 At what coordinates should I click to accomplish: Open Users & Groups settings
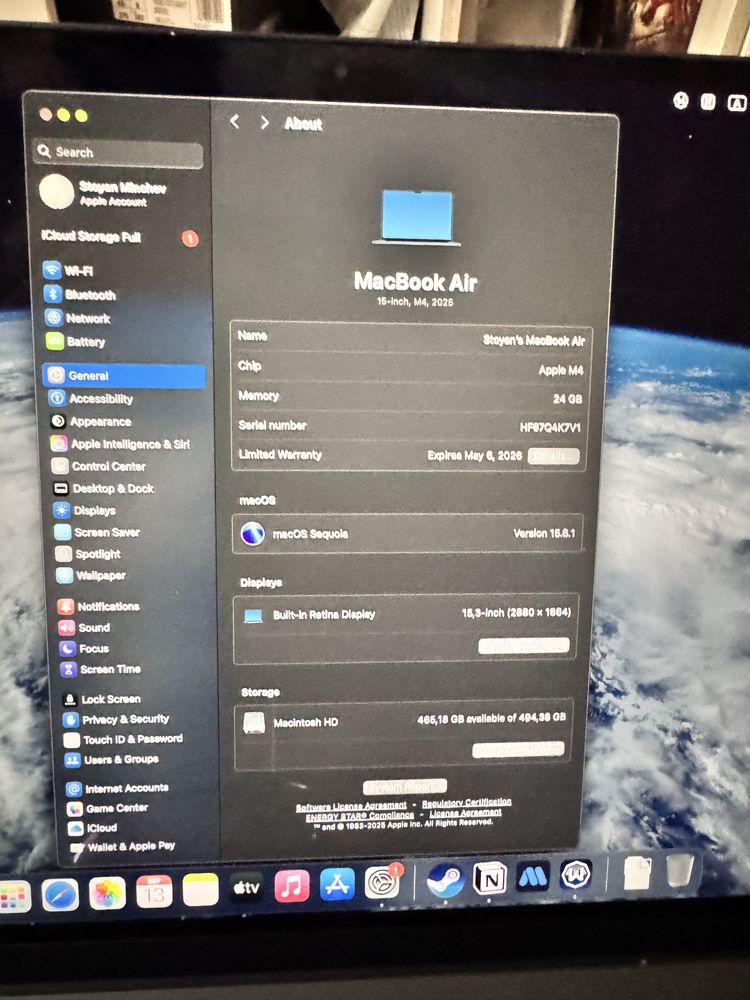(x=112, y=759)
